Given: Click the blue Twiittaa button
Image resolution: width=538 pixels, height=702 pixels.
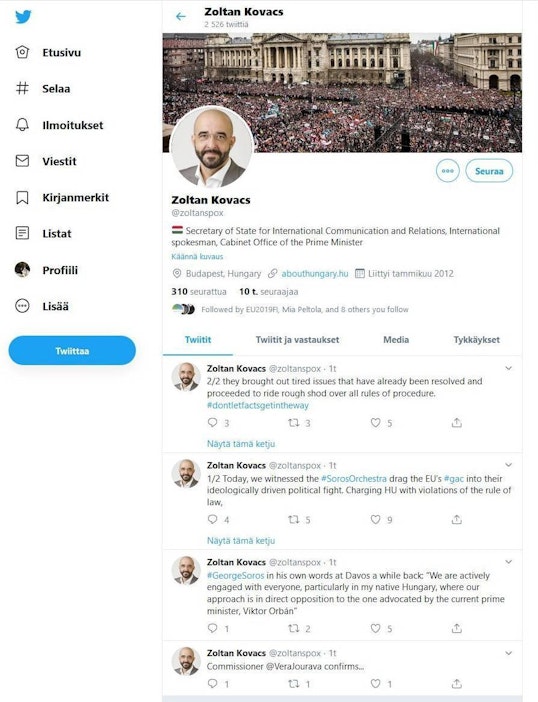Looking at the screenshot, I should pos(72,351).
